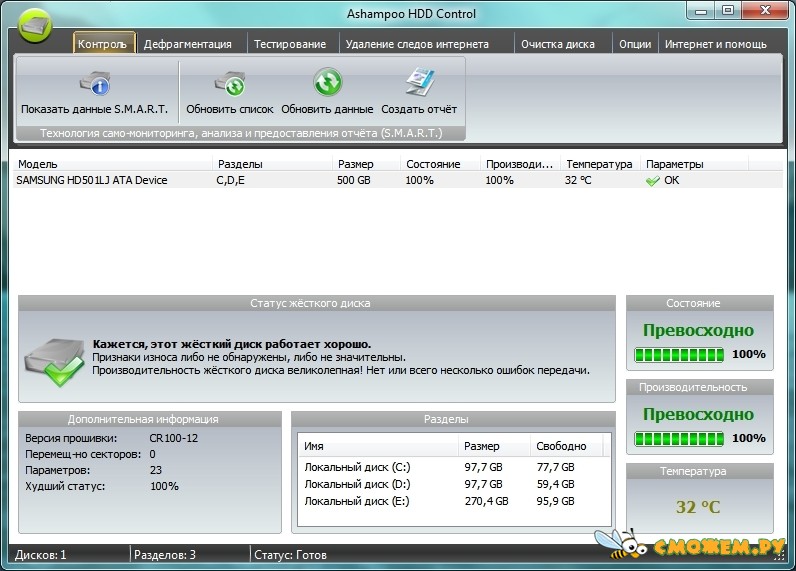Click the Параметров value 23
This screenshot has width=796, height=571.
(156, 470)
